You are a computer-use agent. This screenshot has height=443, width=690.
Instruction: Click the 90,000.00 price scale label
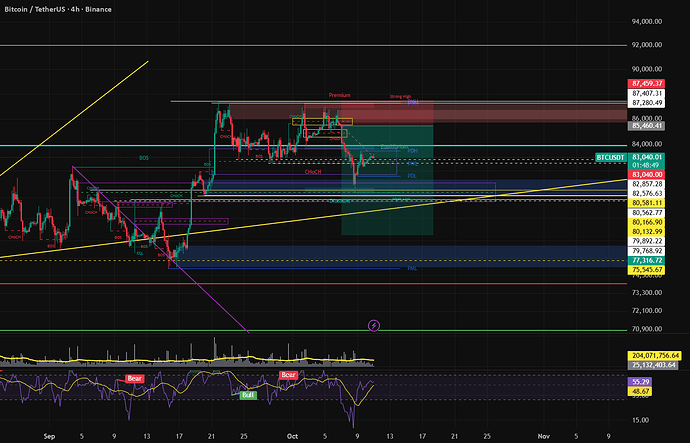(647, 69)
